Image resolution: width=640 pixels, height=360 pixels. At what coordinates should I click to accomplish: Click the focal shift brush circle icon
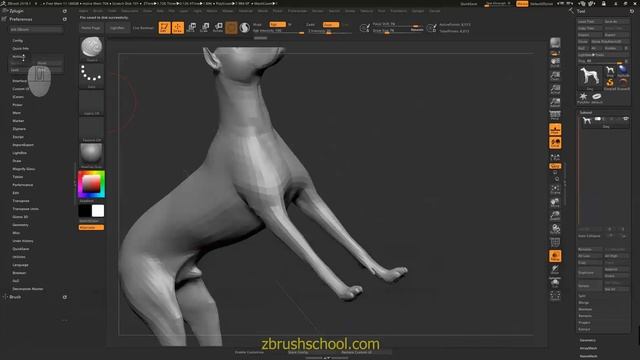tap(364, 28)
